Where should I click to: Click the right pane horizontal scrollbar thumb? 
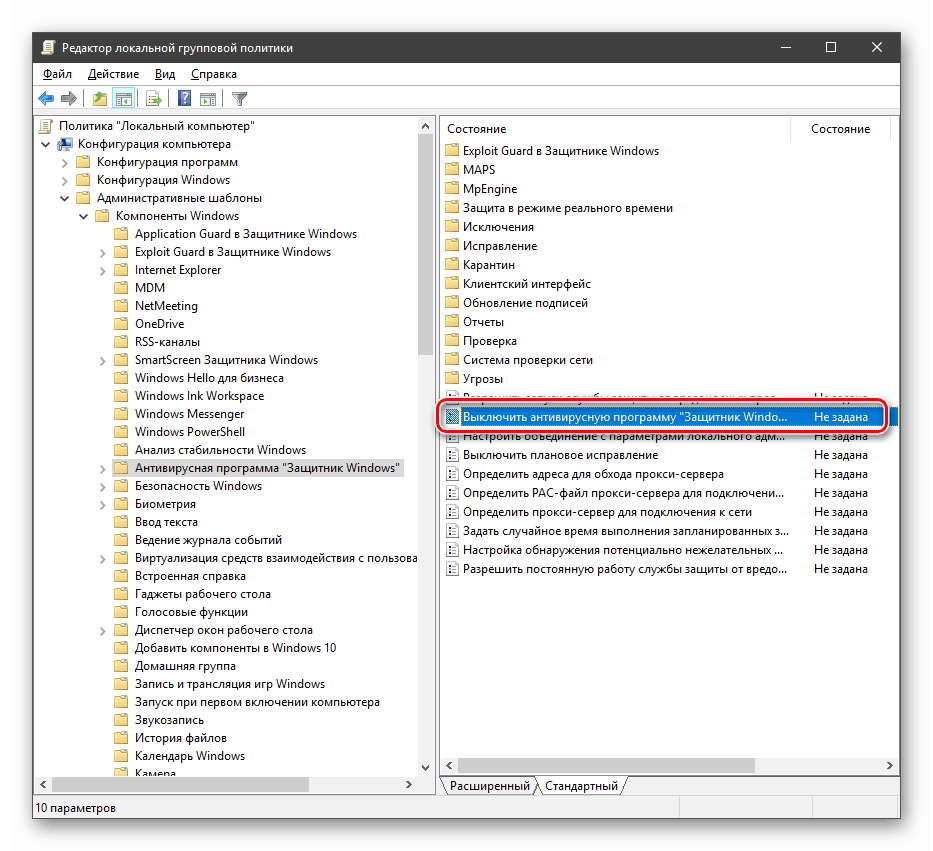point(606,765)
